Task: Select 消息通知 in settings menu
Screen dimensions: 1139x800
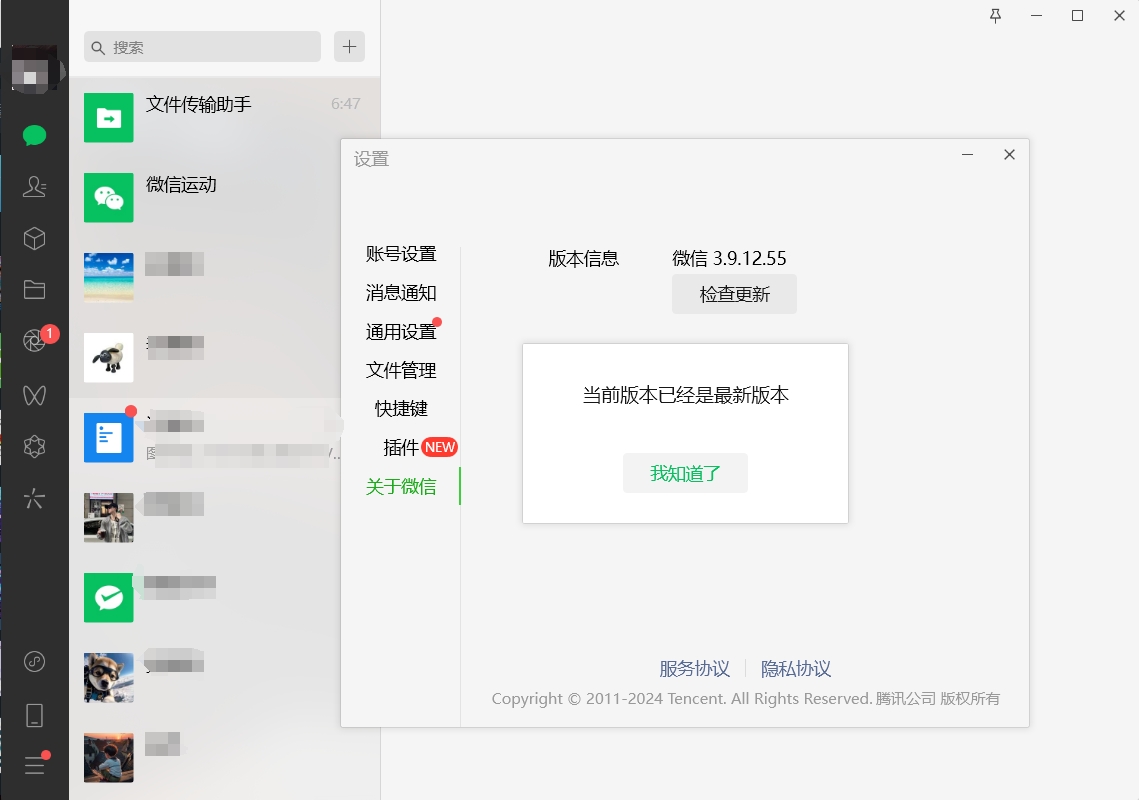Action: click(401, 293)
